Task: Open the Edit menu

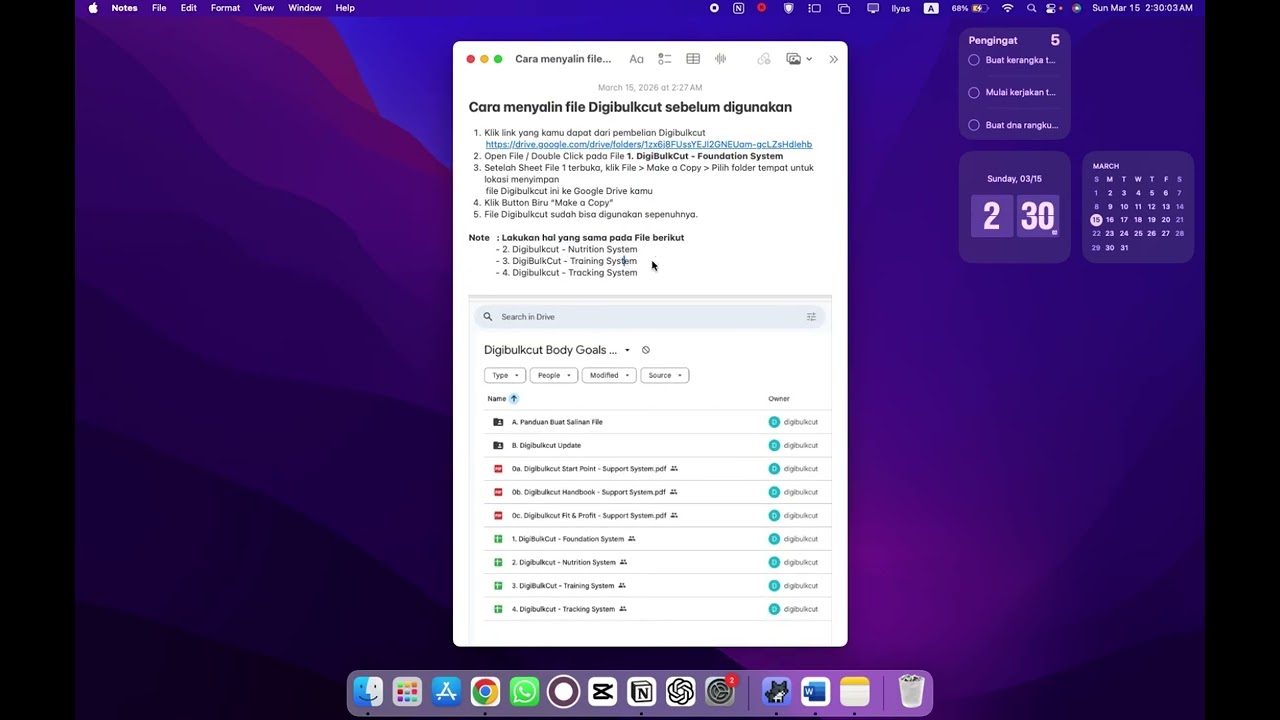Action: point(188,8)
